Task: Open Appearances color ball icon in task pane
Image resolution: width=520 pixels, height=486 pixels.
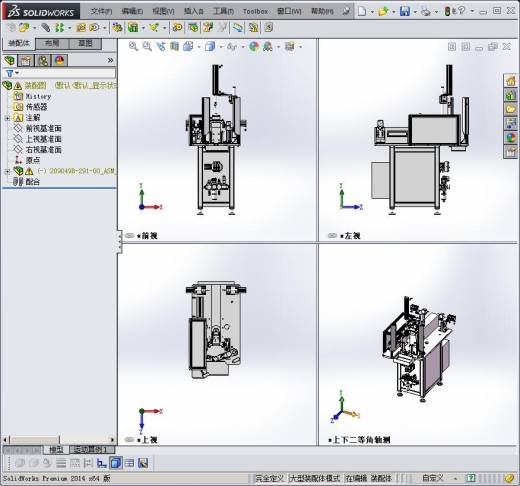Action: tap(510, 137)
